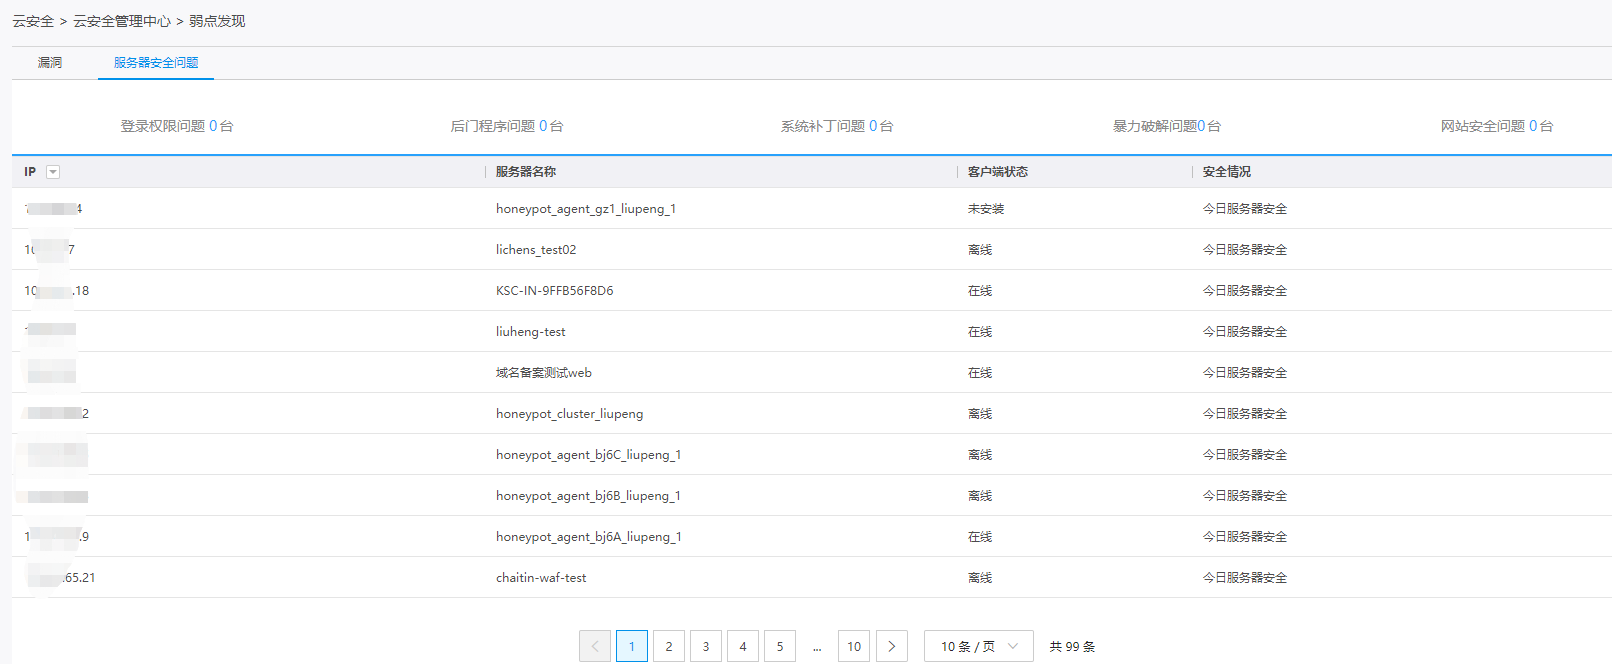Filter by 网站安全问题 0台

point(1497,126)
